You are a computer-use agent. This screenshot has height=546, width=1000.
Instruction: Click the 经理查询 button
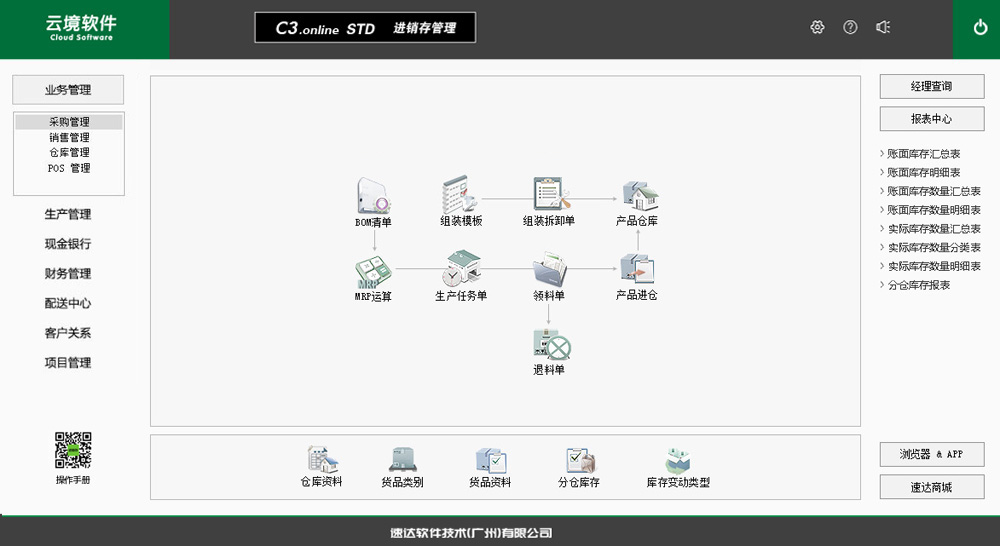[931, 87]
